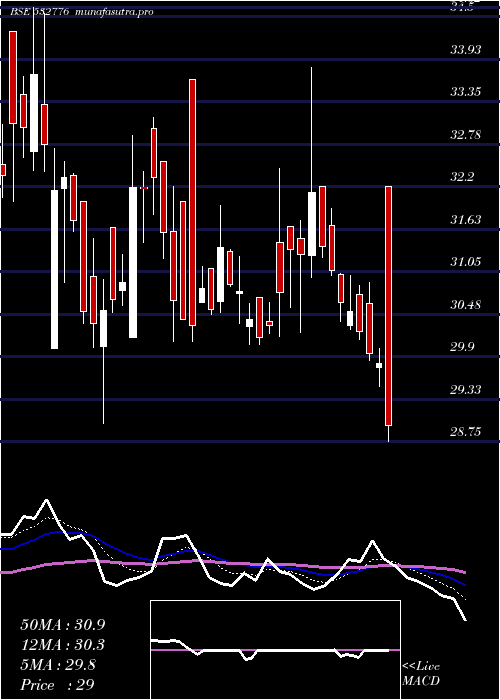Click the 5MA : 29.8 value
The height and width of the screenshot is (700, 500).
click(x=58, y=665)
